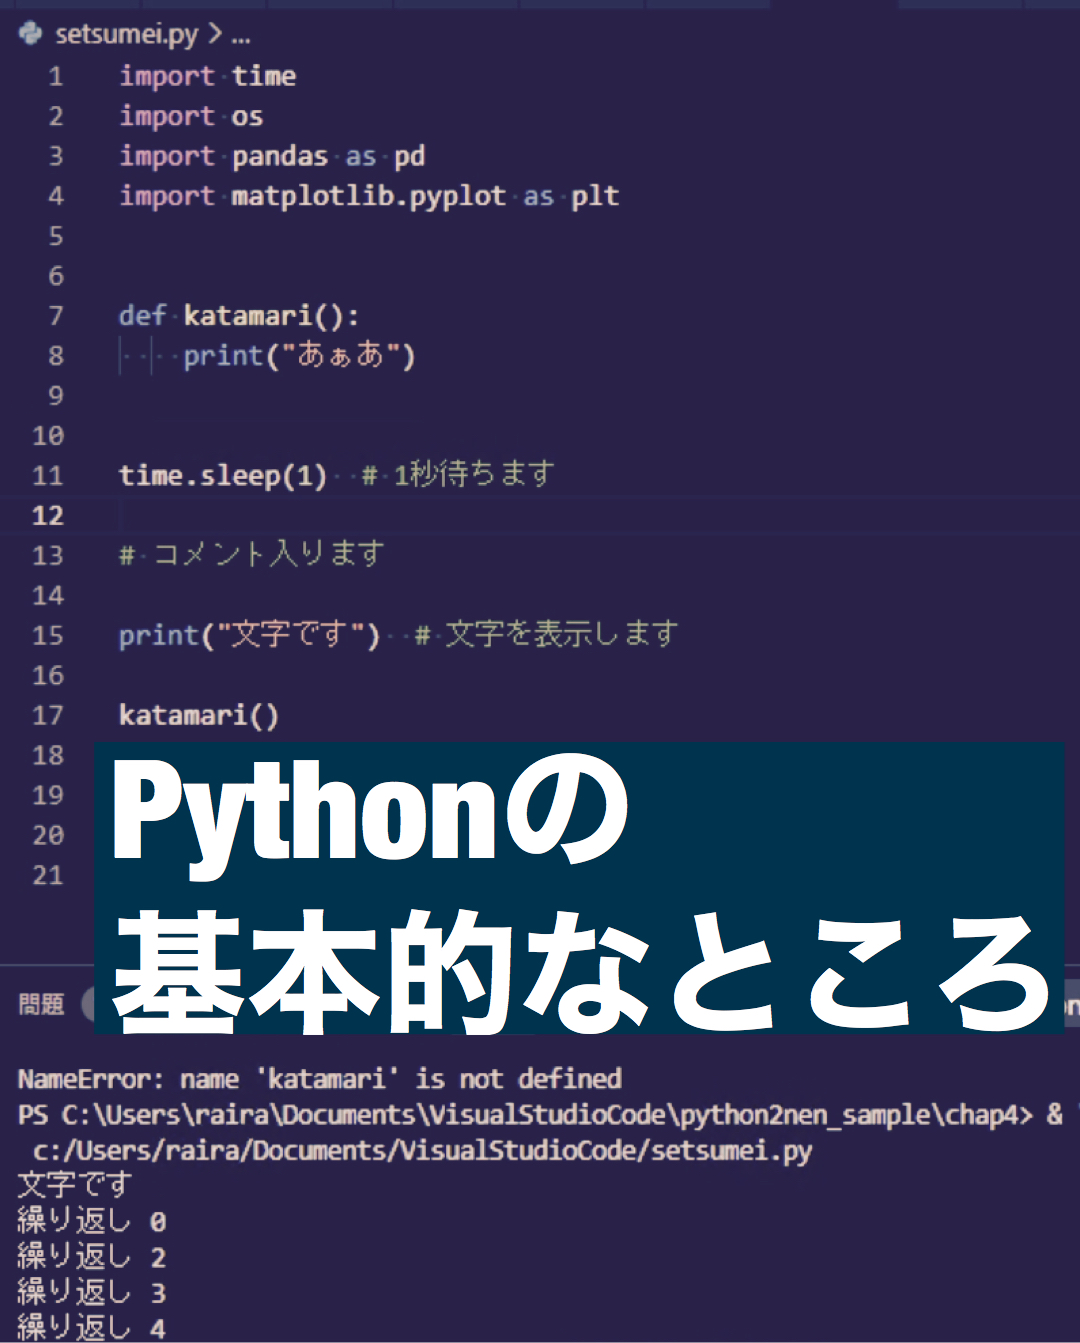
Task: Click line number 8 in the gutter
Action: pyautogui.click(x=56, y=356)
